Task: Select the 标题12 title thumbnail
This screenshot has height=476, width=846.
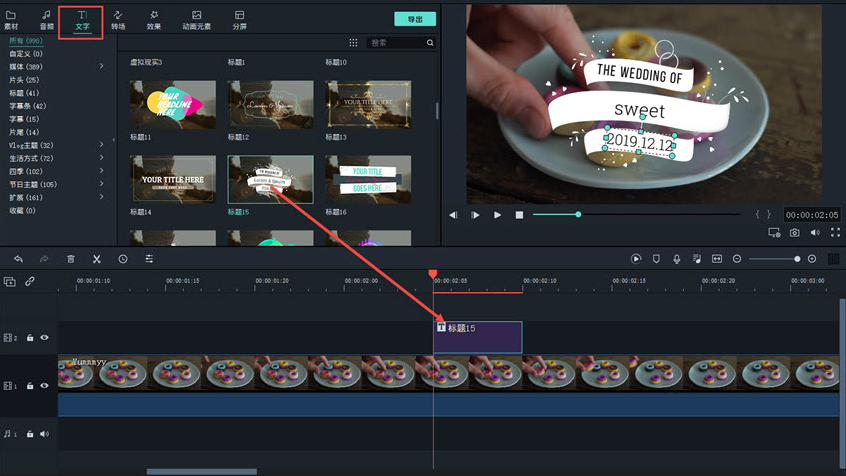Action: pyautogui.click(x=270, y=105)
